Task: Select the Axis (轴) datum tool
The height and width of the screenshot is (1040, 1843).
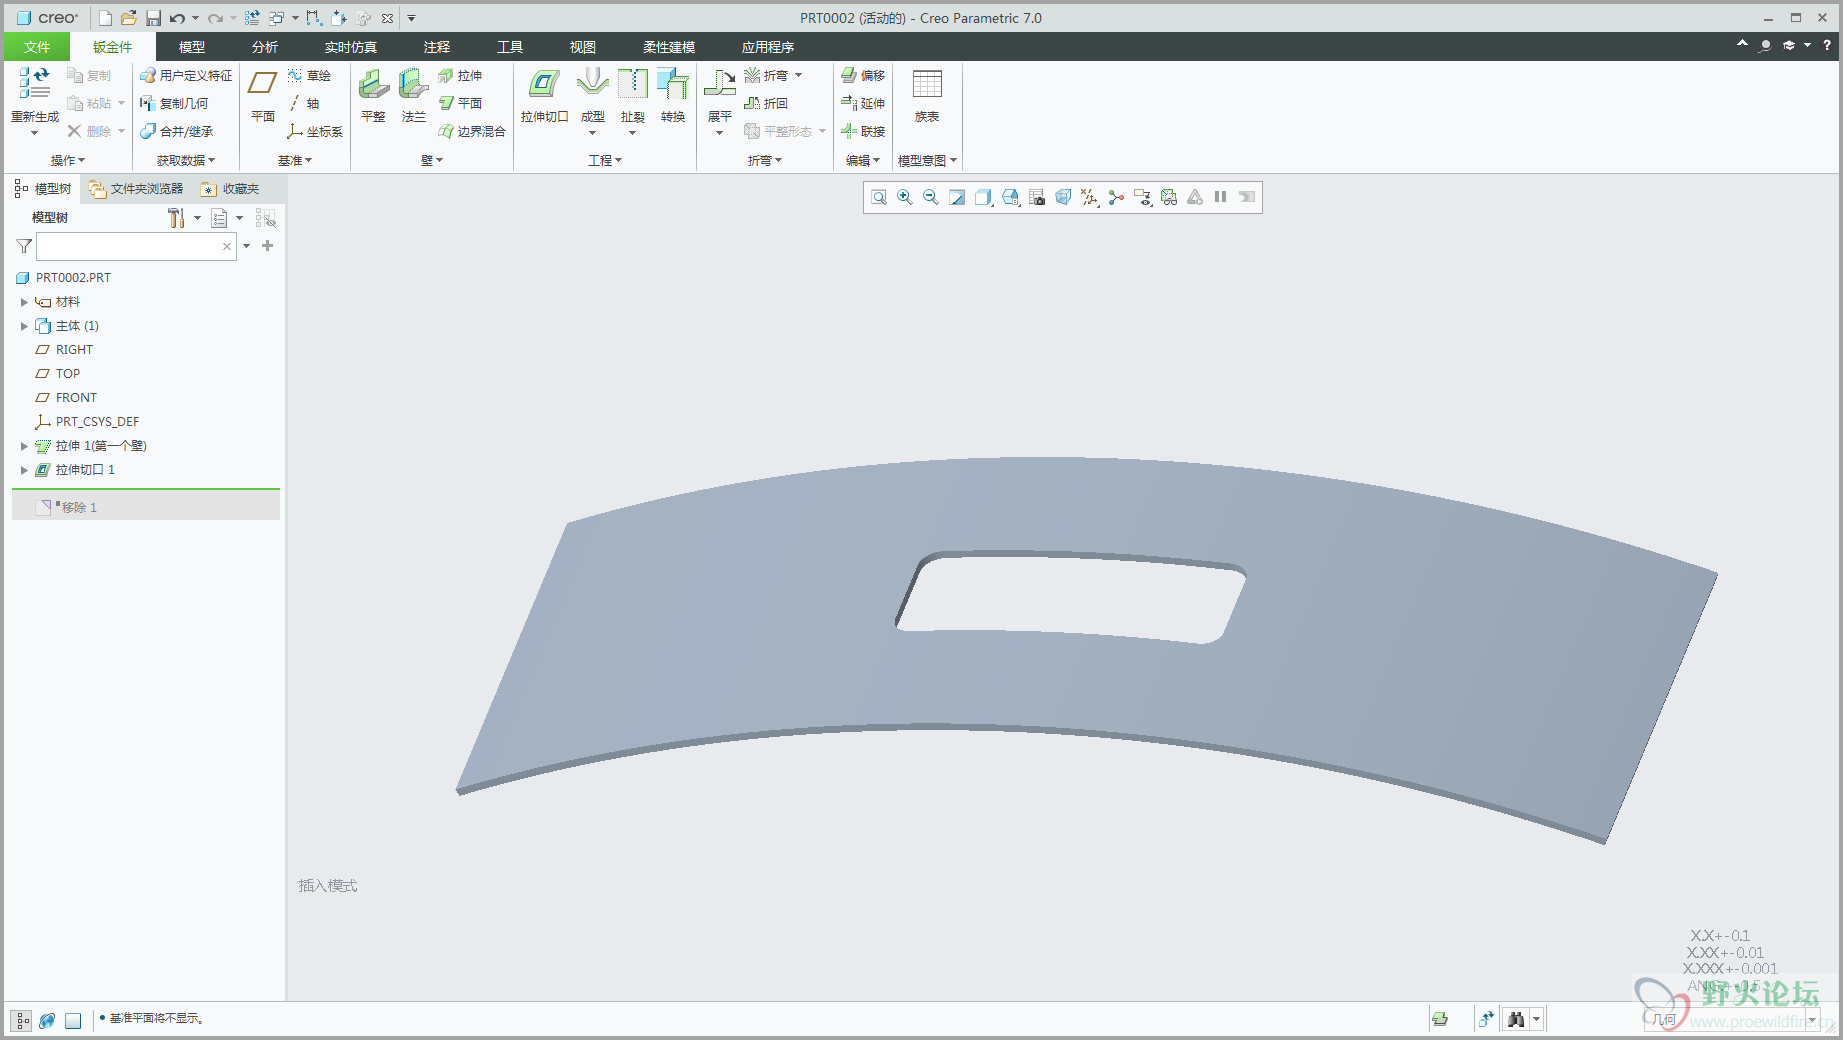Action: [304, 104]
